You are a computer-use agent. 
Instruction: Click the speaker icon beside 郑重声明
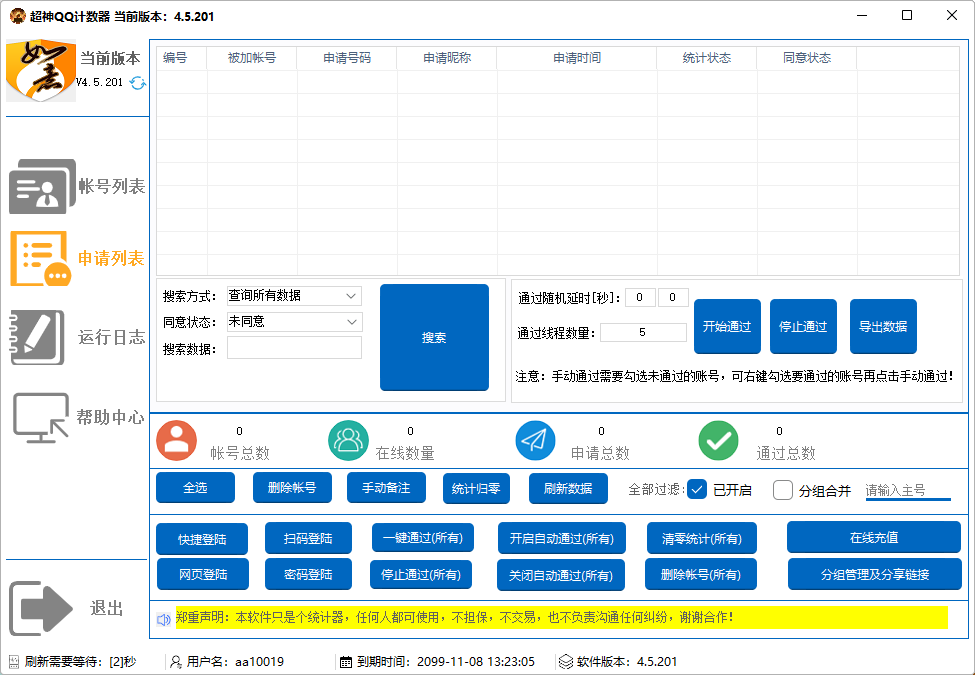tap(164, 619)
